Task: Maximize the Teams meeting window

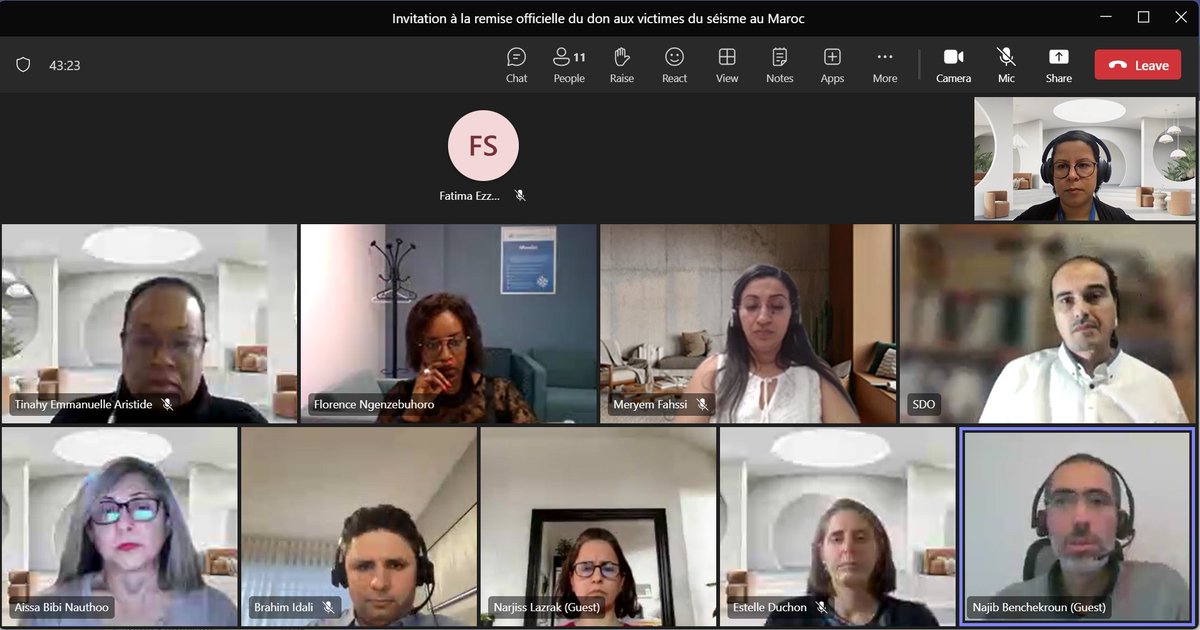Action: [x=1143, y=17]
